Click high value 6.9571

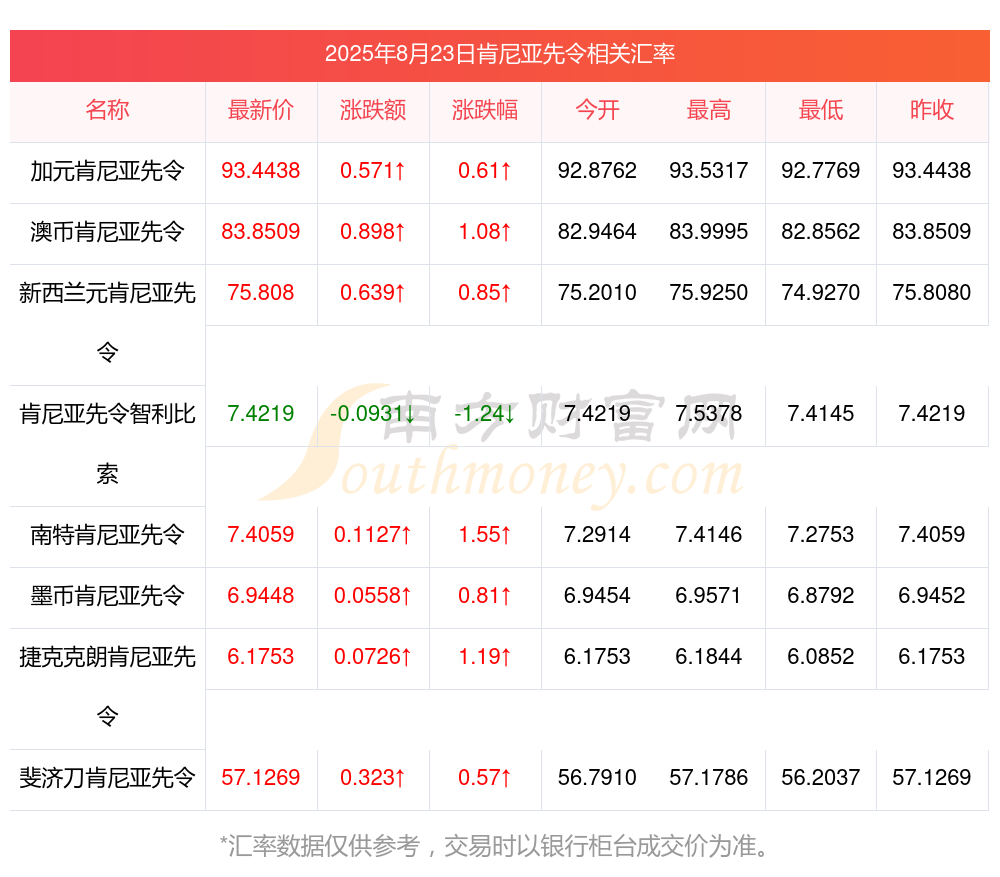click(709, 595)
